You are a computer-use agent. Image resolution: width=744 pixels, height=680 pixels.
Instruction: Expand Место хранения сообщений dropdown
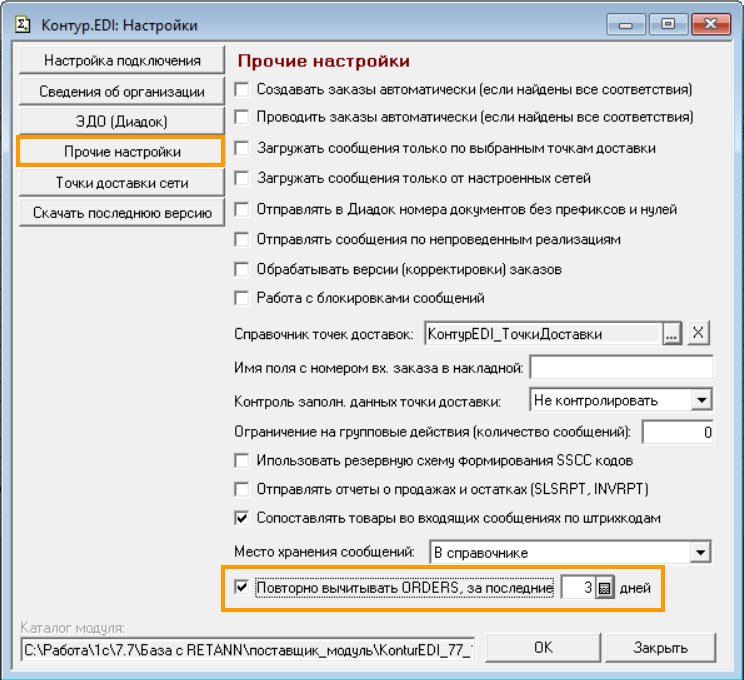(700, 552)
